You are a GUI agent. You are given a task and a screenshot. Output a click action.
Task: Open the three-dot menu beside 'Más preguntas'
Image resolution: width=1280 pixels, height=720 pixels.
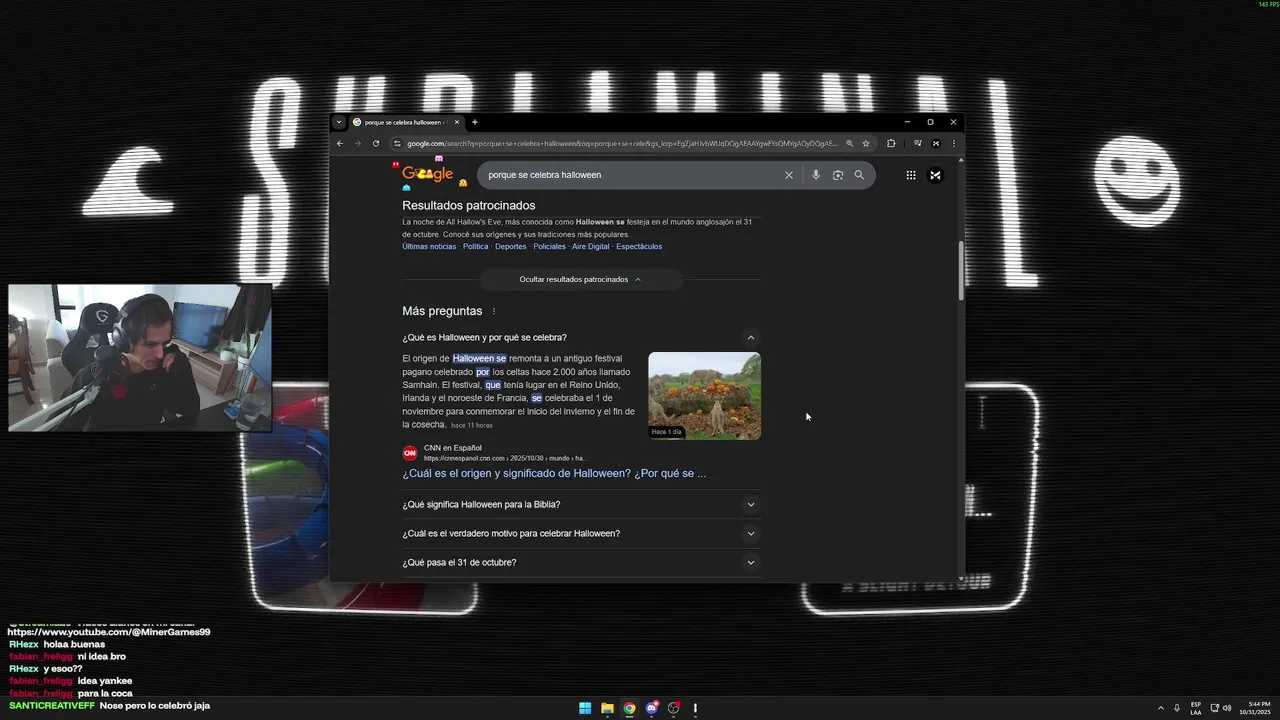point(493,311)
